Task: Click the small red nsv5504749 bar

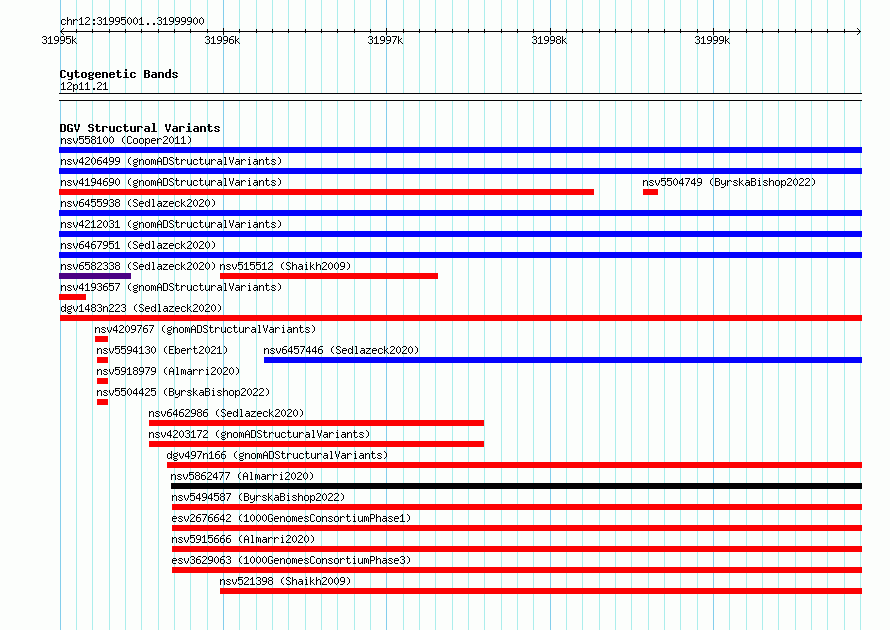Action: coord(650,192)
